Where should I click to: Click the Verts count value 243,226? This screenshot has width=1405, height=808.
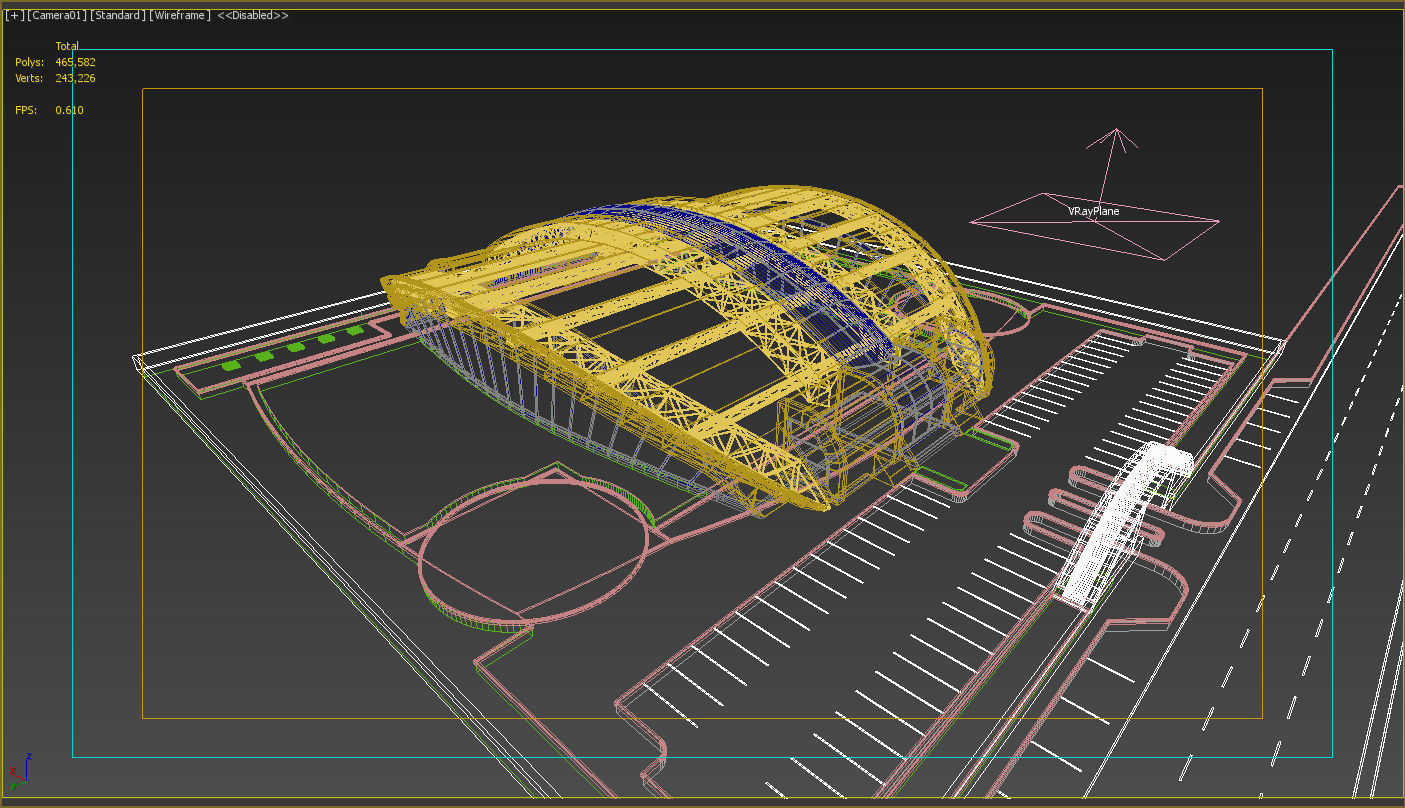pyautogui.click(x=76, y=78)
